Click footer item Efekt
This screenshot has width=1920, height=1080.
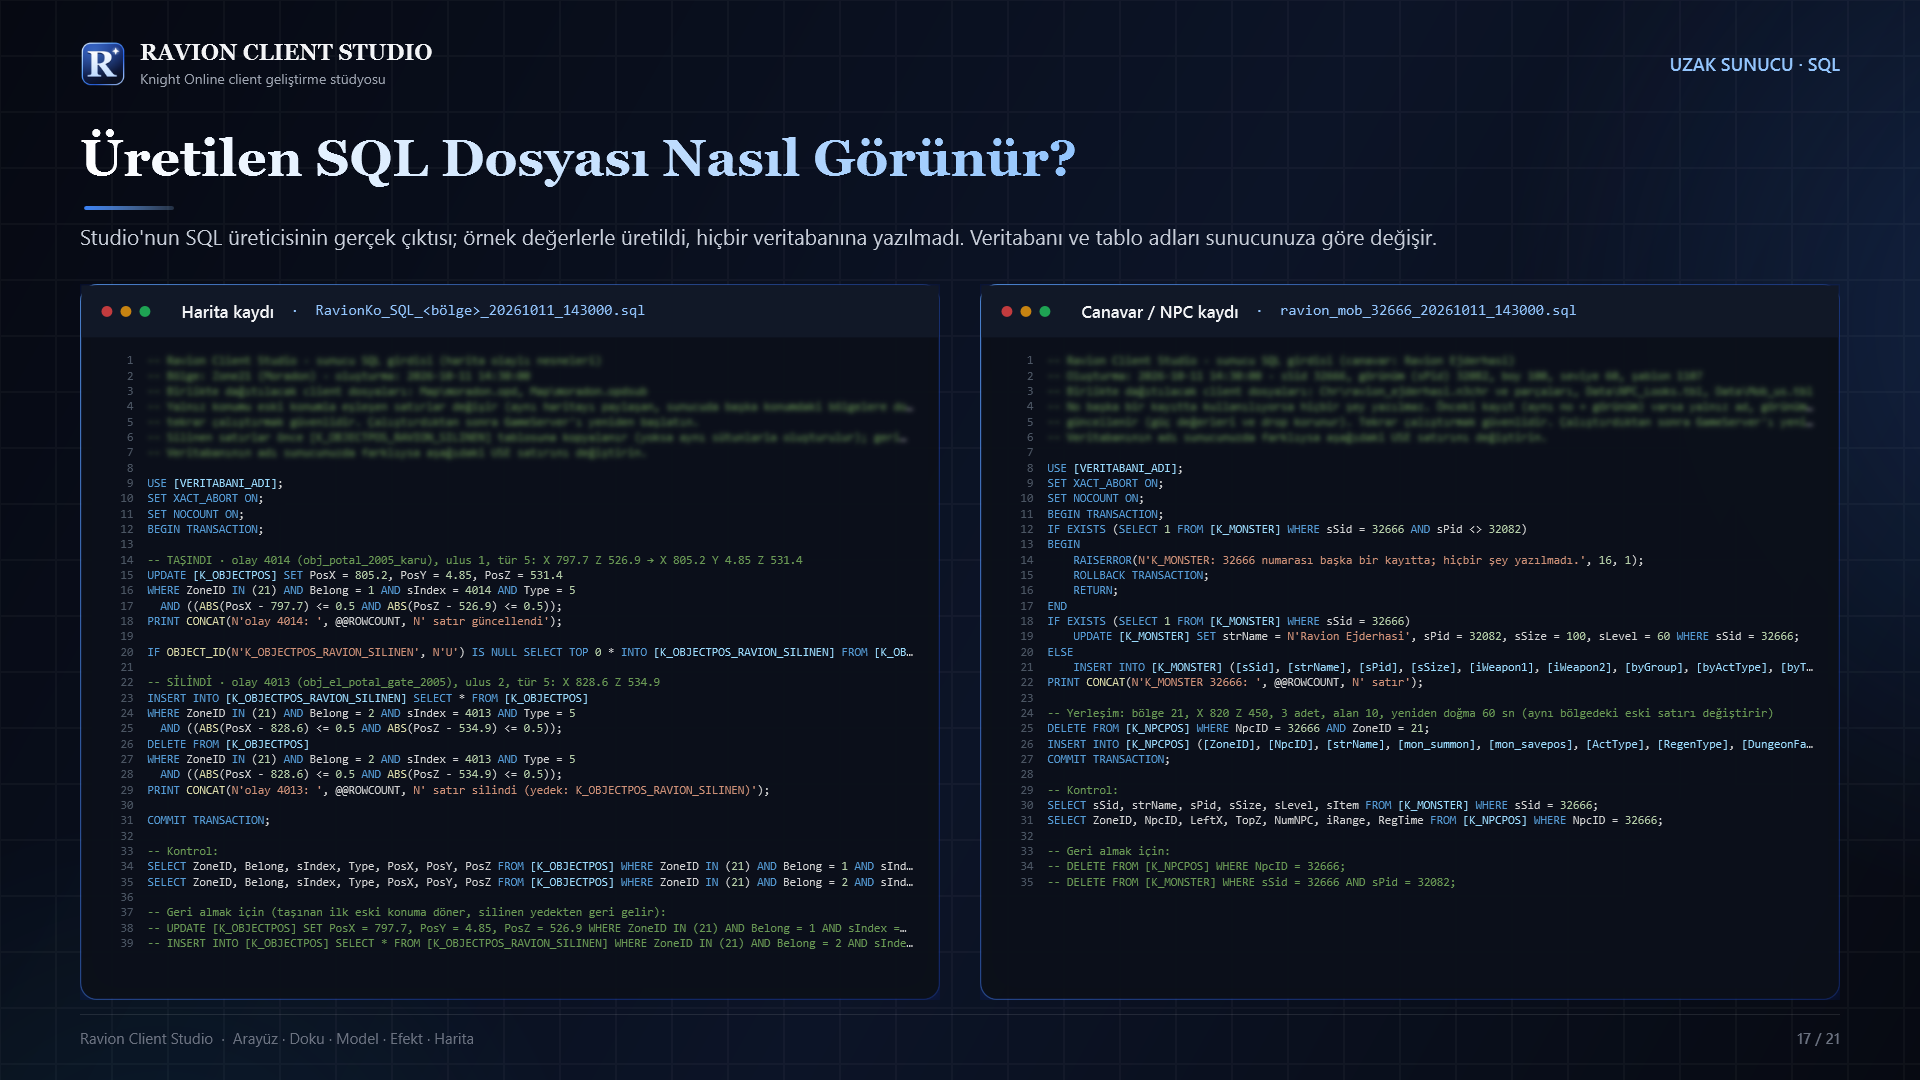click(x=406, y=1039)
